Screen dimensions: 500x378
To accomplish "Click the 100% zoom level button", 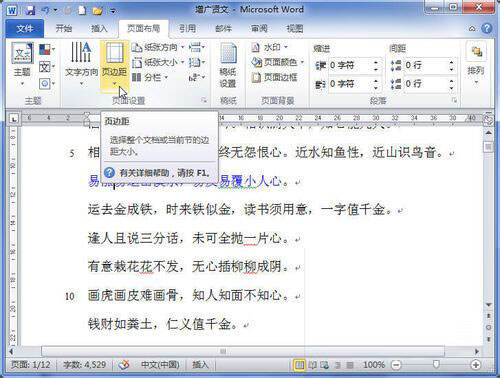I will [374, 365].
